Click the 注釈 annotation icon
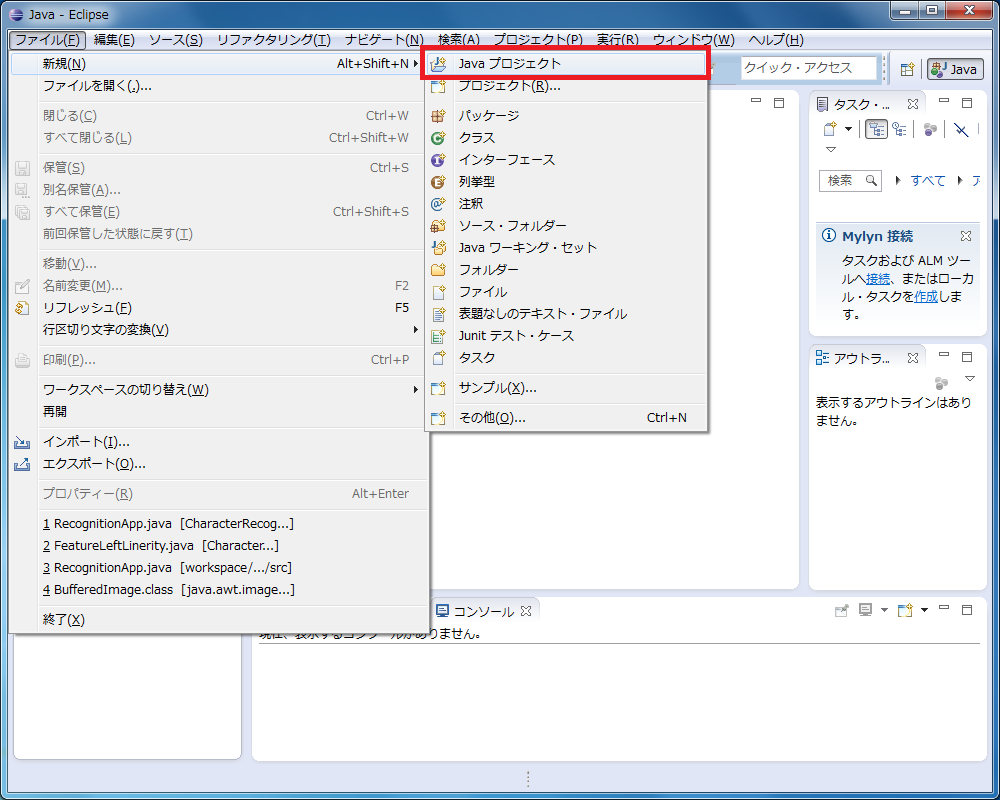The image size is (1000, 800). point(438,204)
